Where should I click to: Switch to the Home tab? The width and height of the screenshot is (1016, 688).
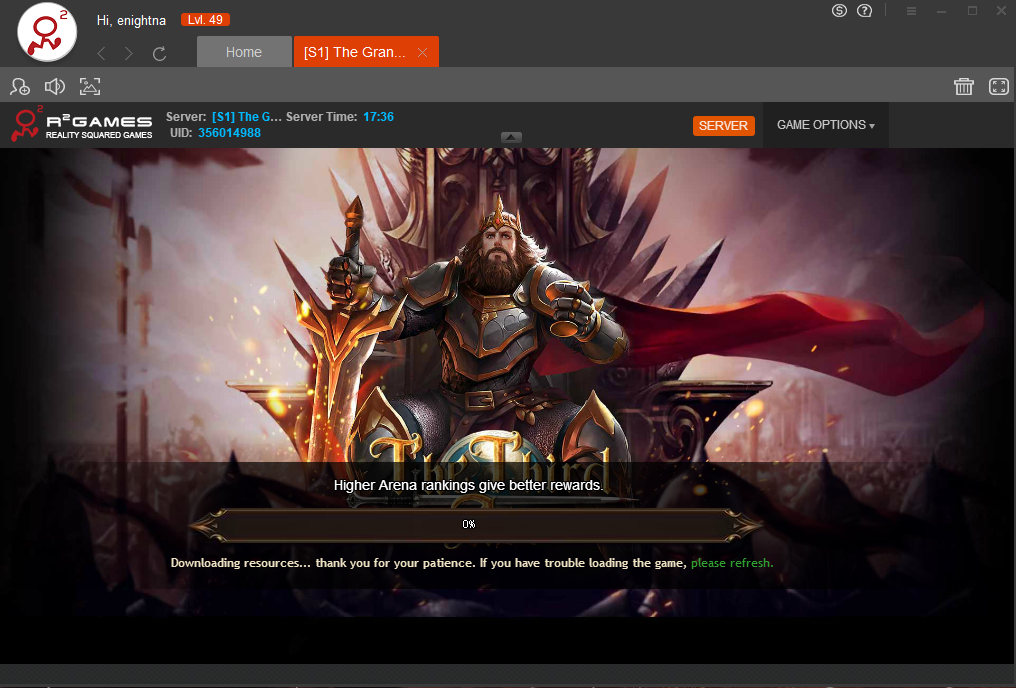[x=243, y=52]
